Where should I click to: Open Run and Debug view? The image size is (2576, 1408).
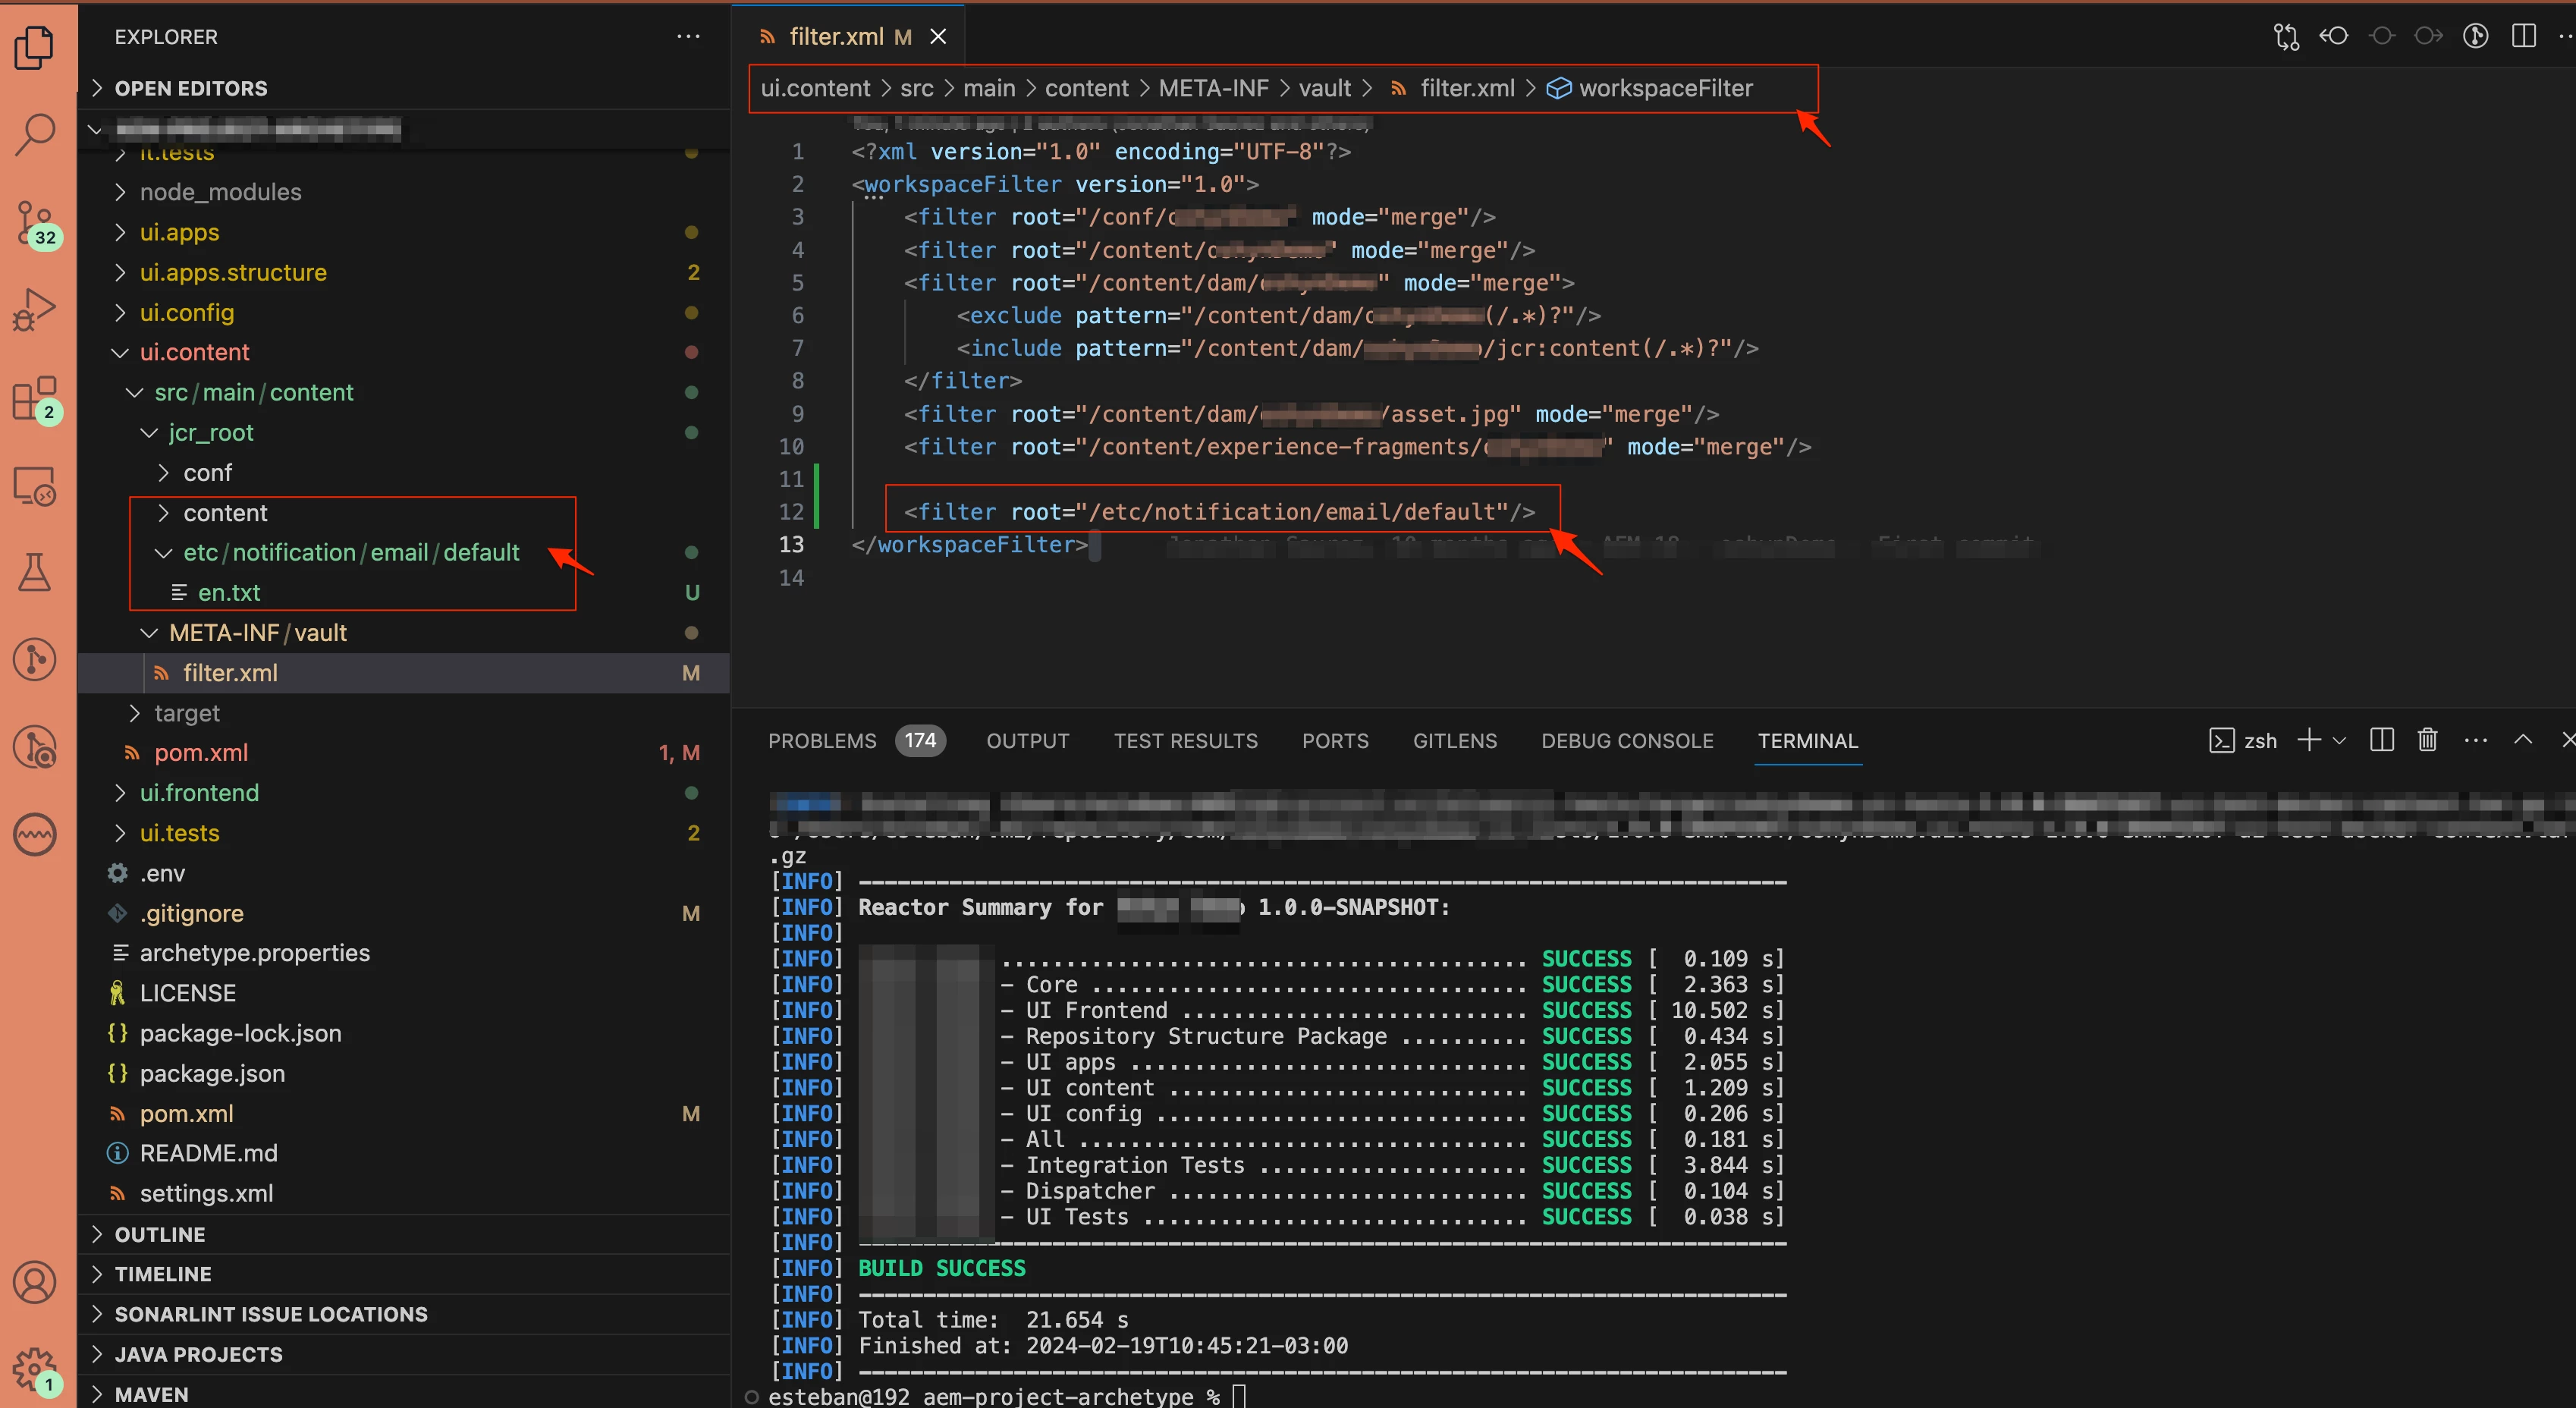35,309
